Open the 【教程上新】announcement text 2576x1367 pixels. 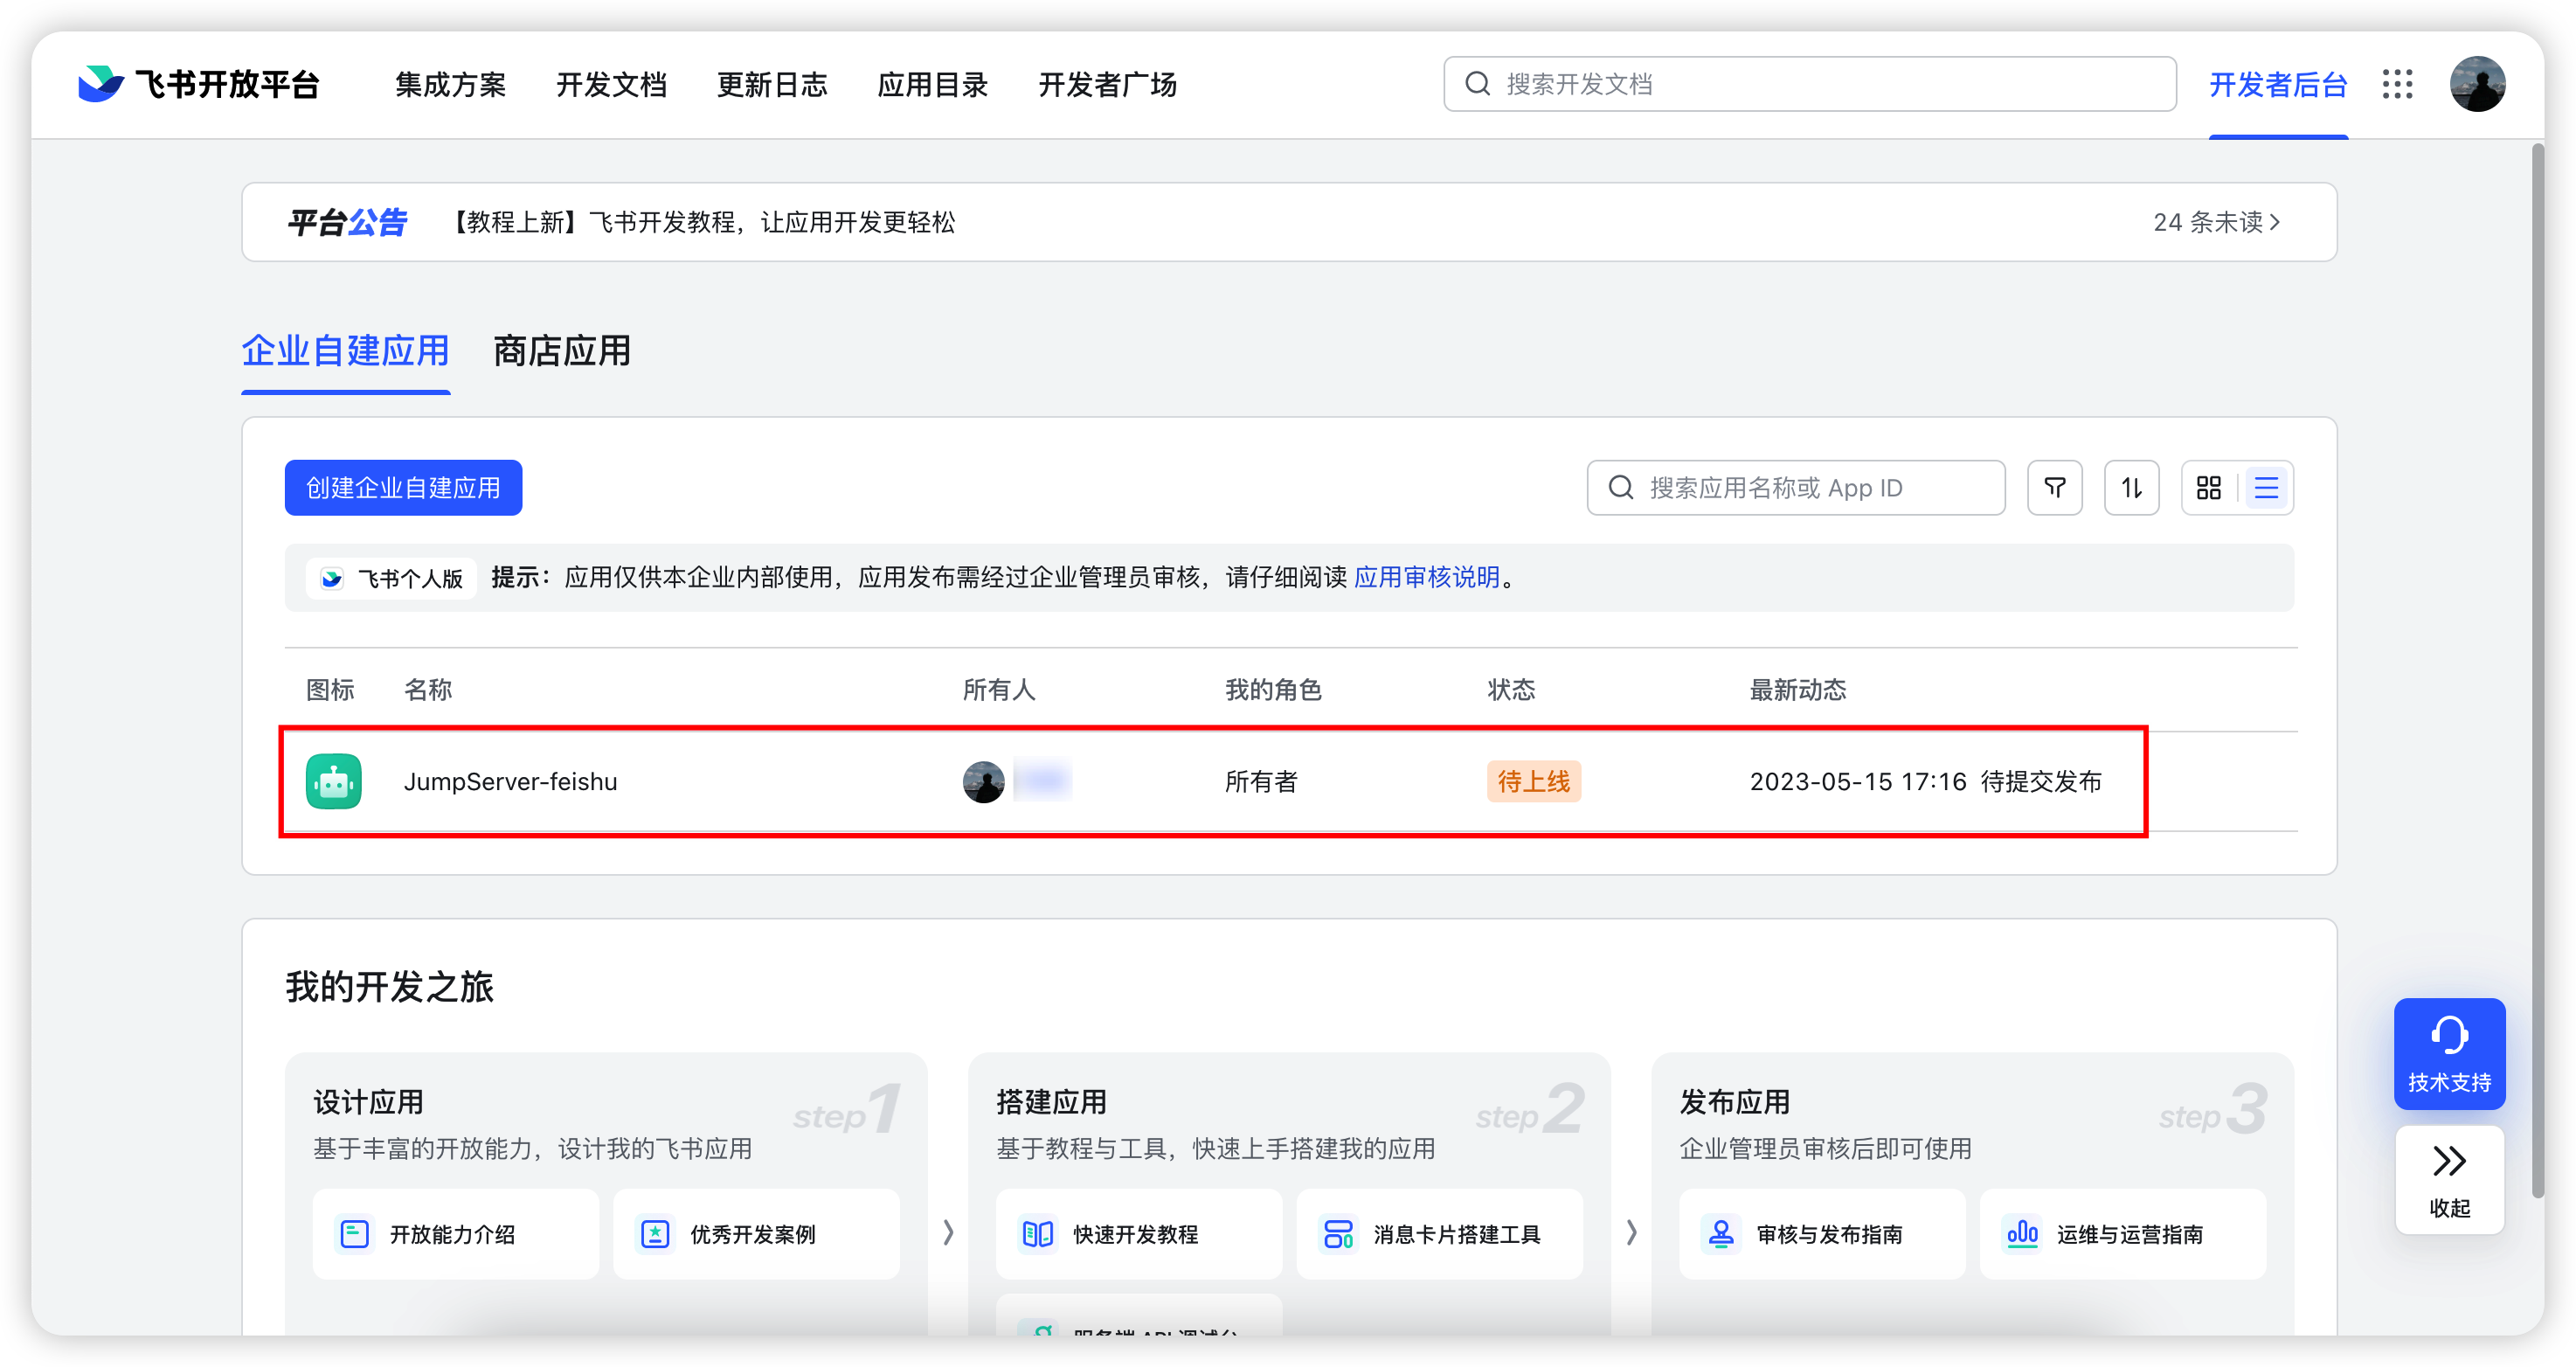pos(701,222)
